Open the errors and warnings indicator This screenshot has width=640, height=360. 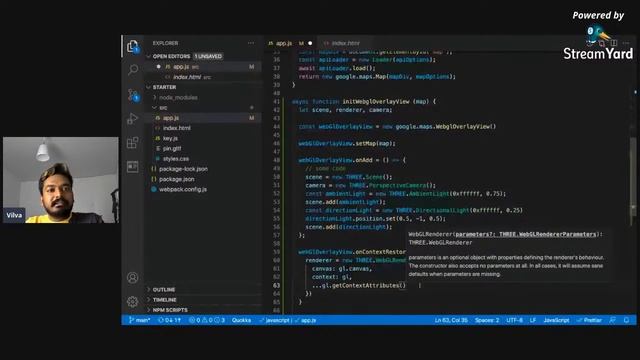pyautogui.click(x=207, y=320)
